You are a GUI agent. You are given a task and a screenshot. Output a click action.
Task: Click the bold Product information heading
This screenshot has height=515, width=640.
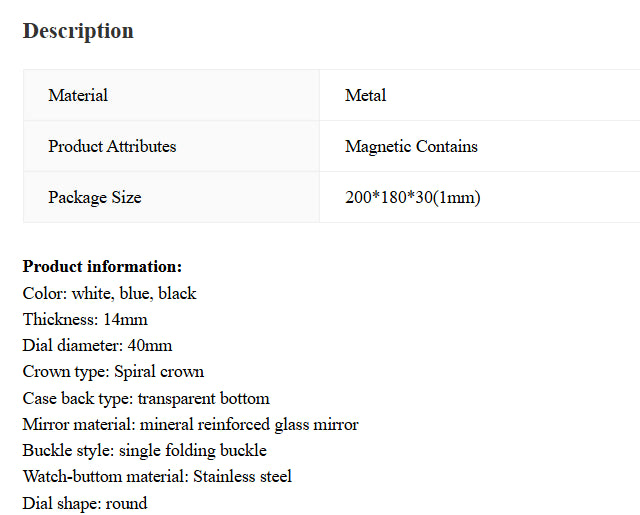coord(102,267)
